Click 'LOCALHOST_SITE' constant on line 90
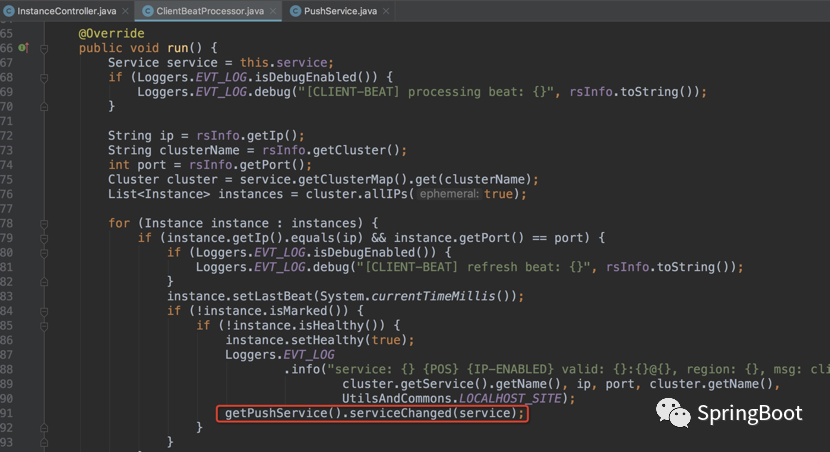The image size is (830, 452). 510,399
